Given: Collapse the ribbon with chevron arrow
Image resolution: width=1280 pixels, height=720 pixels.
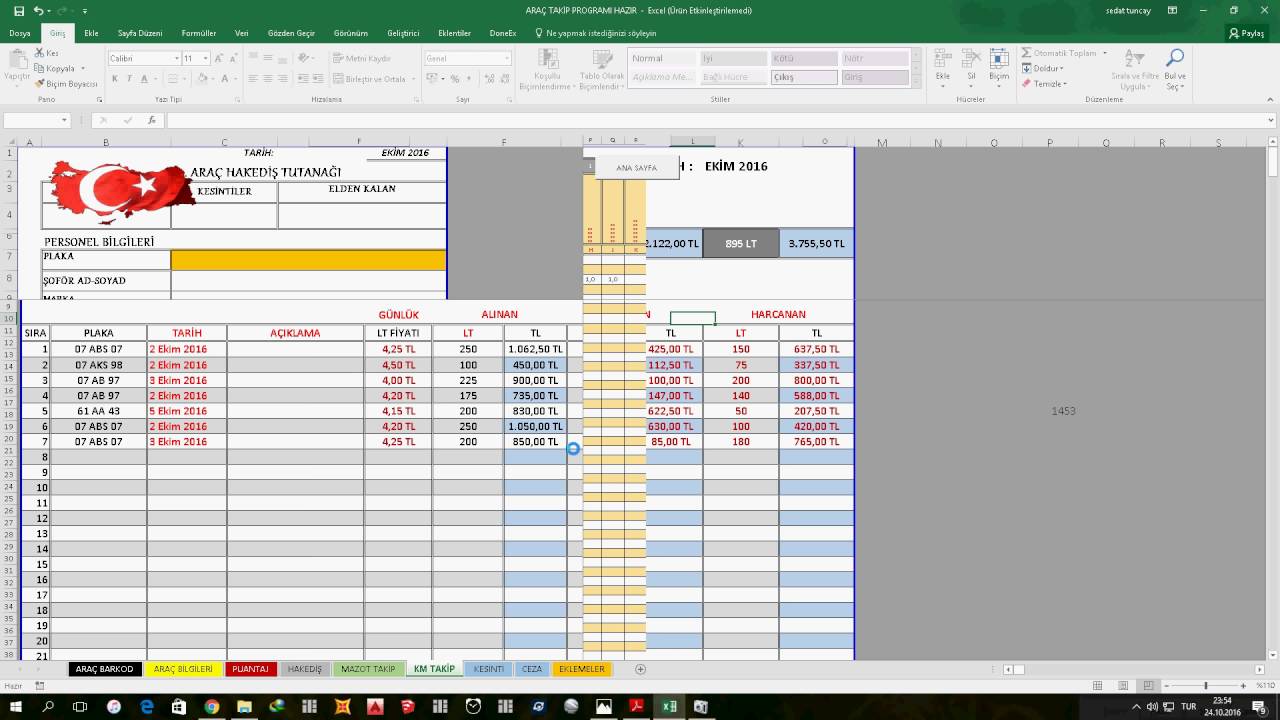Looking at the screenshot, I should pyautogui.click(x=1269, y=99).
